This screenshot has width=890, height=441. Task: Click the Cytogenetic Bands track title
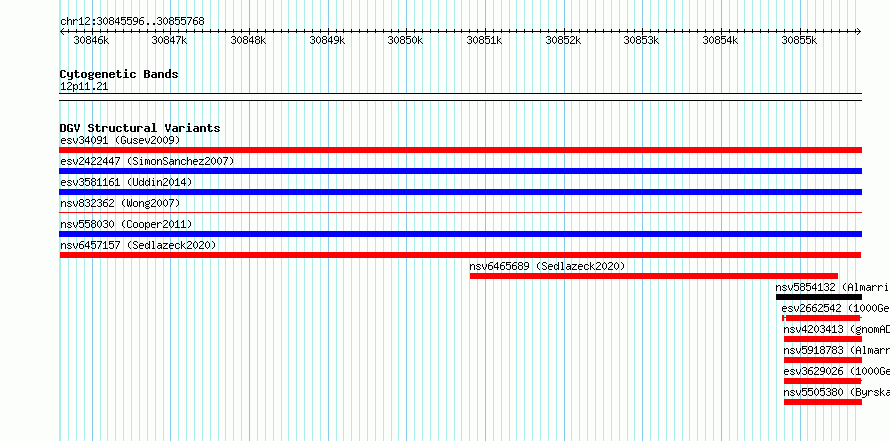(119, 74)
